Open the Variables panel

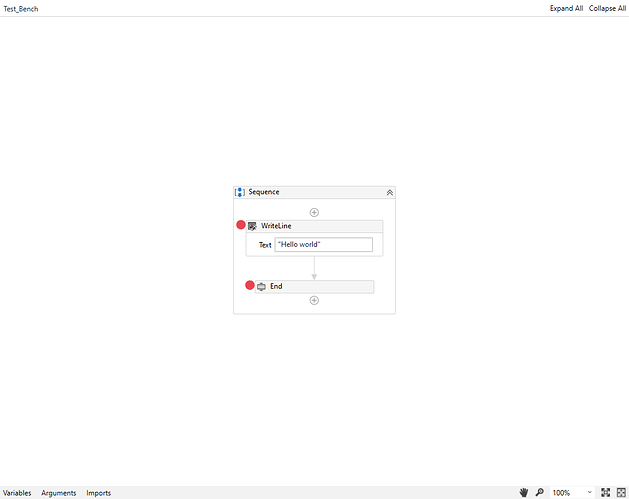[17, 493]
